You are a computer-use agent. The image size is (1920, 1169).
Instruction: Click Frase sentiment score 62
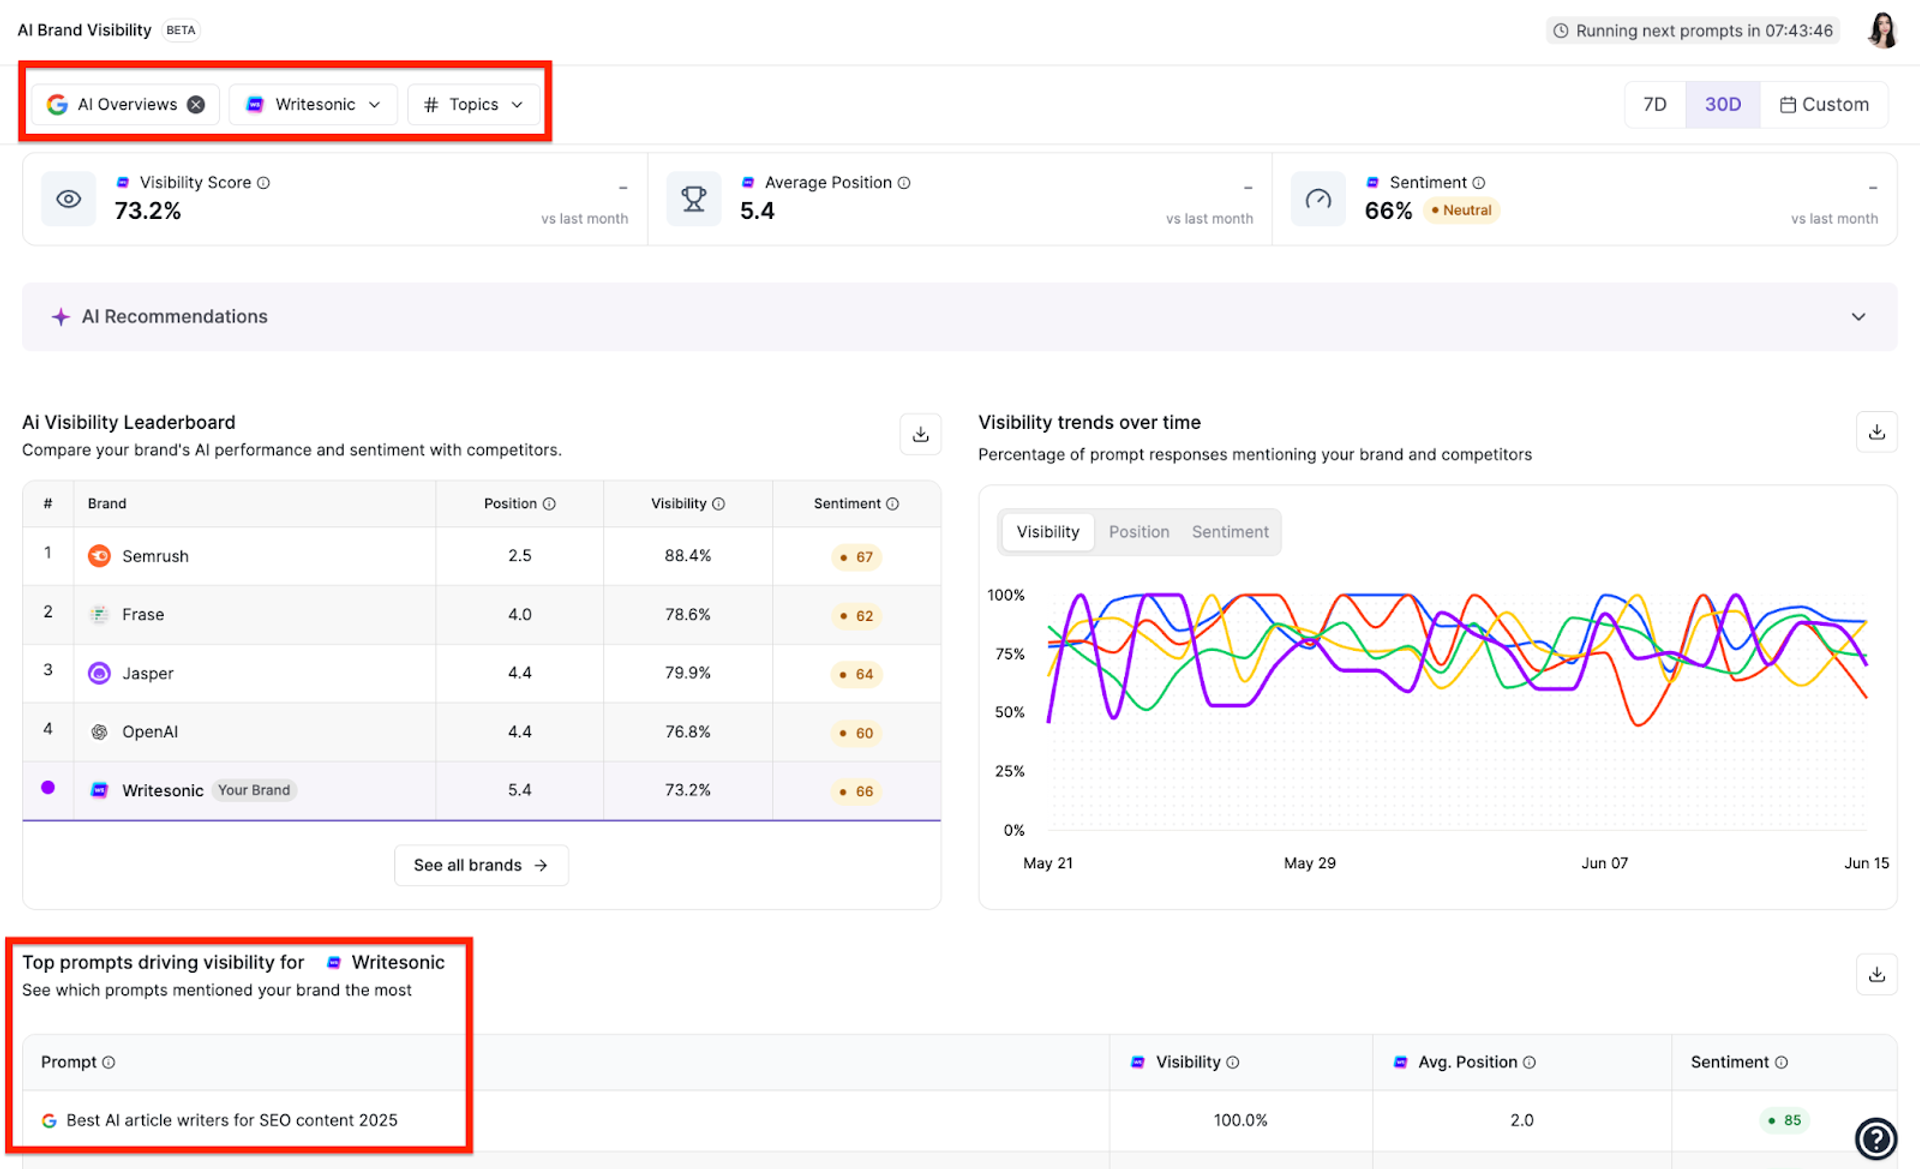(x=856, y=616)
